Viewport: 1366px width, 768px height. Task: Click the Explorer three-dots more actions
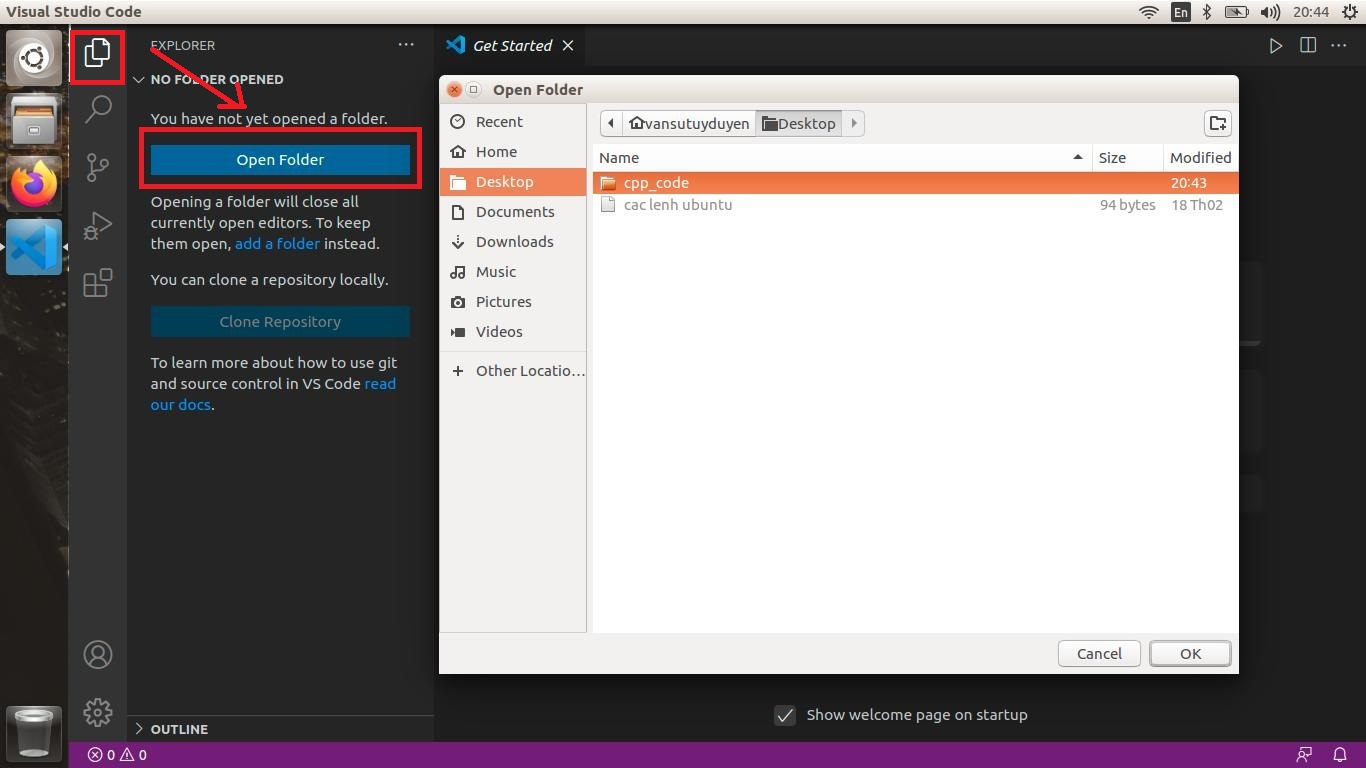[x=406, y=45]
